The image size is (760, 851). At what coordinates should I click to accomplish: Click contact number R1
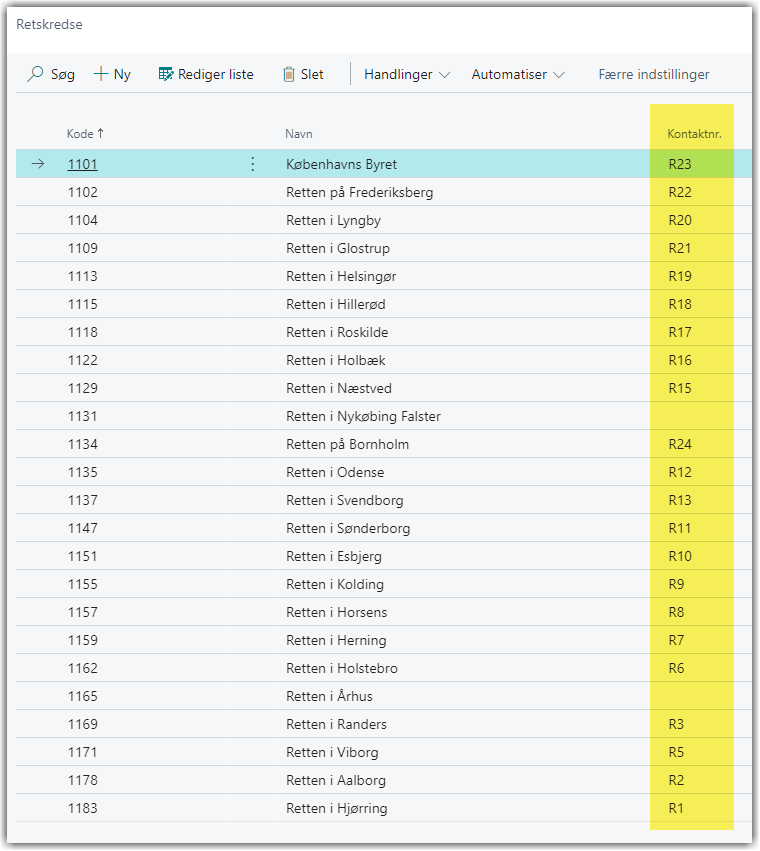[676, 808]
